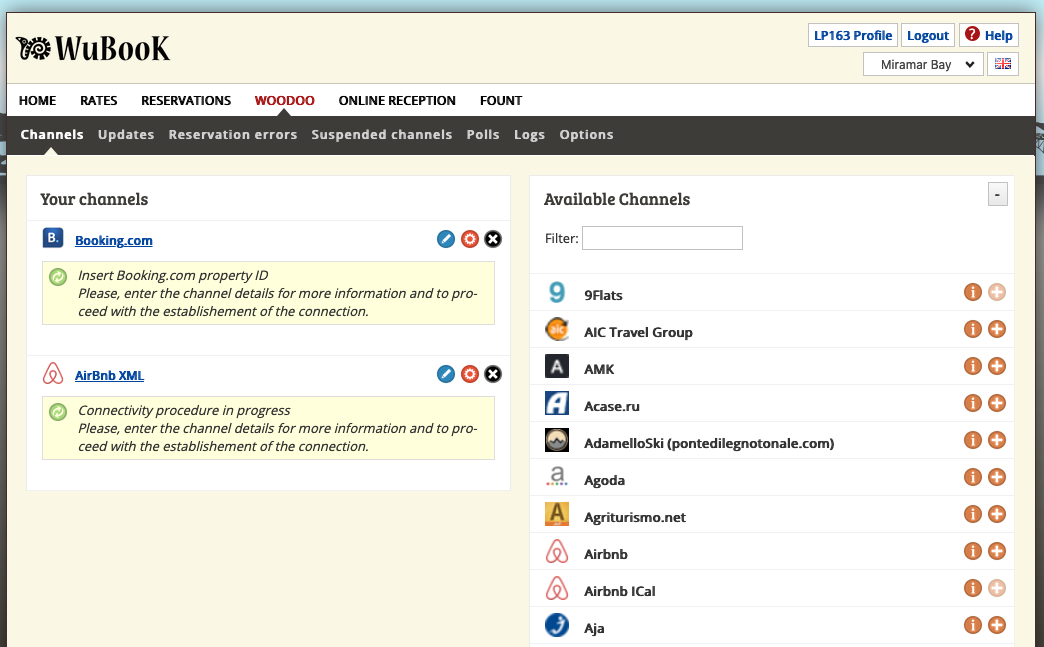Screen dimensions: 1044x647
Task: Show info for Acase.ru channel
Action: tap(973, 403)
